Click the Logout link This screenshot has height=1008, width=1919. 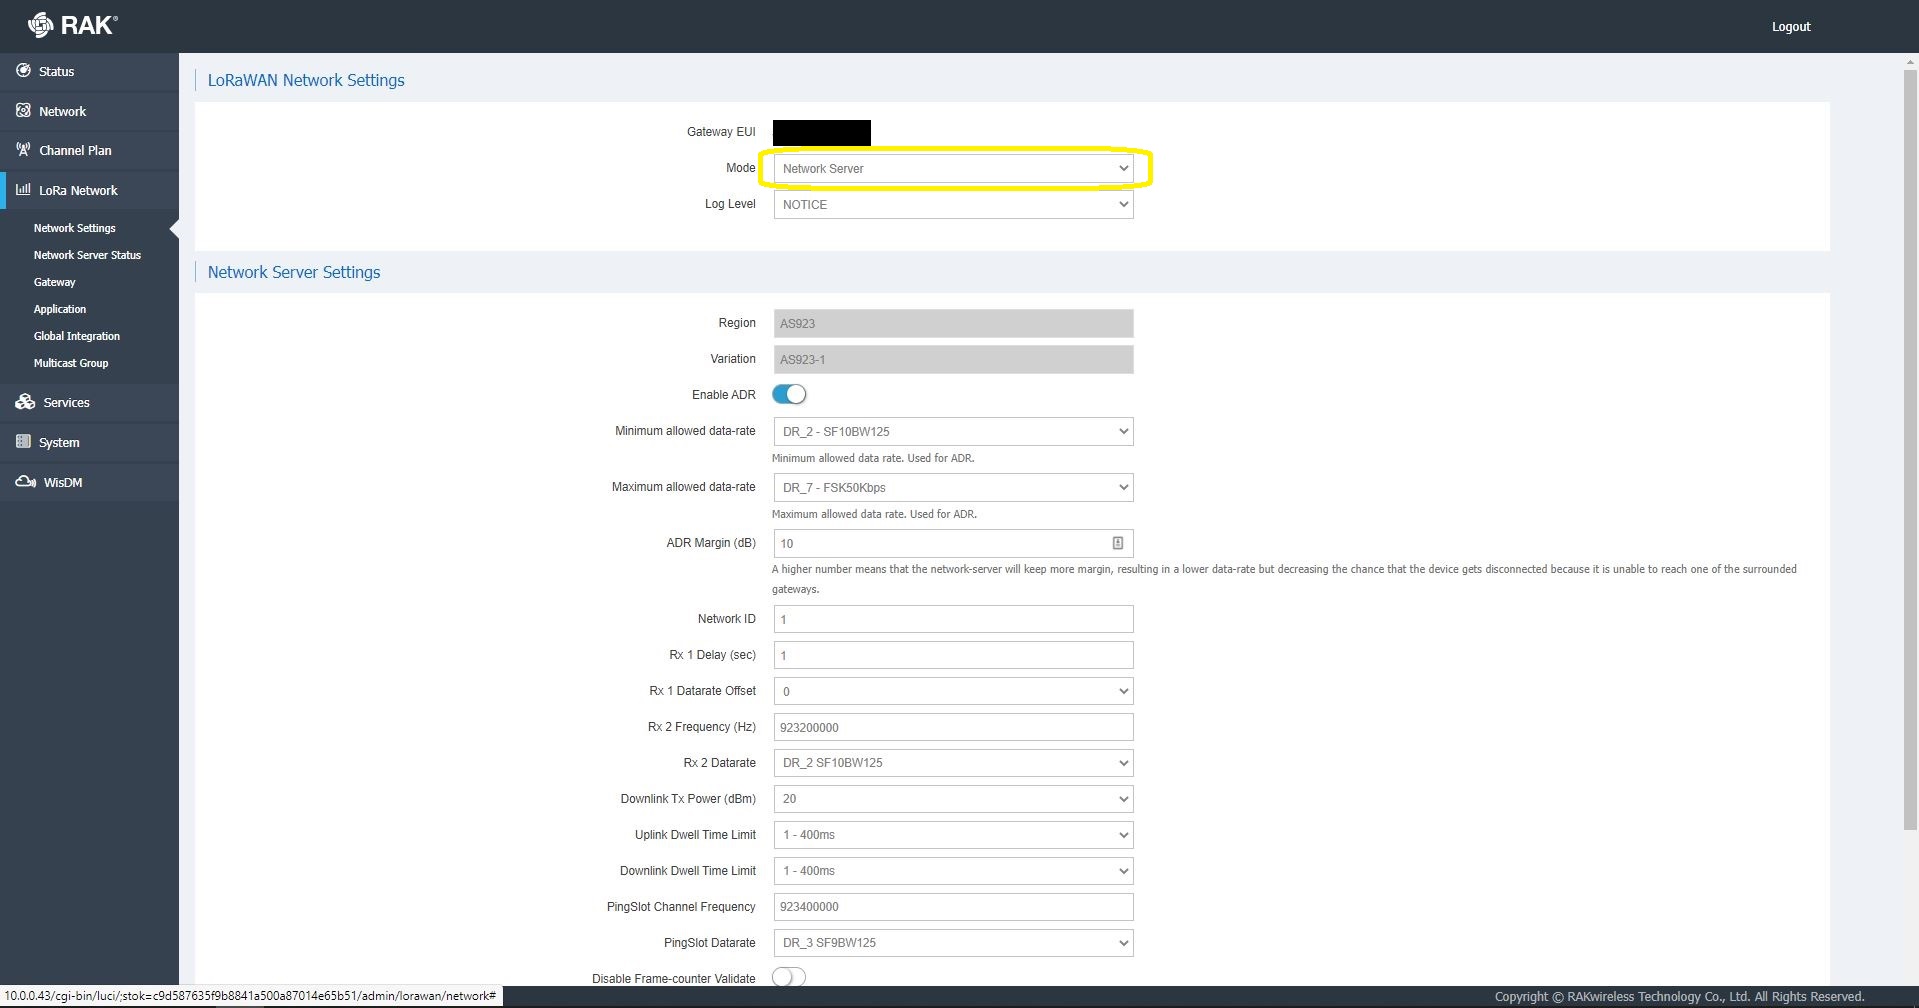coord(1790,27)
